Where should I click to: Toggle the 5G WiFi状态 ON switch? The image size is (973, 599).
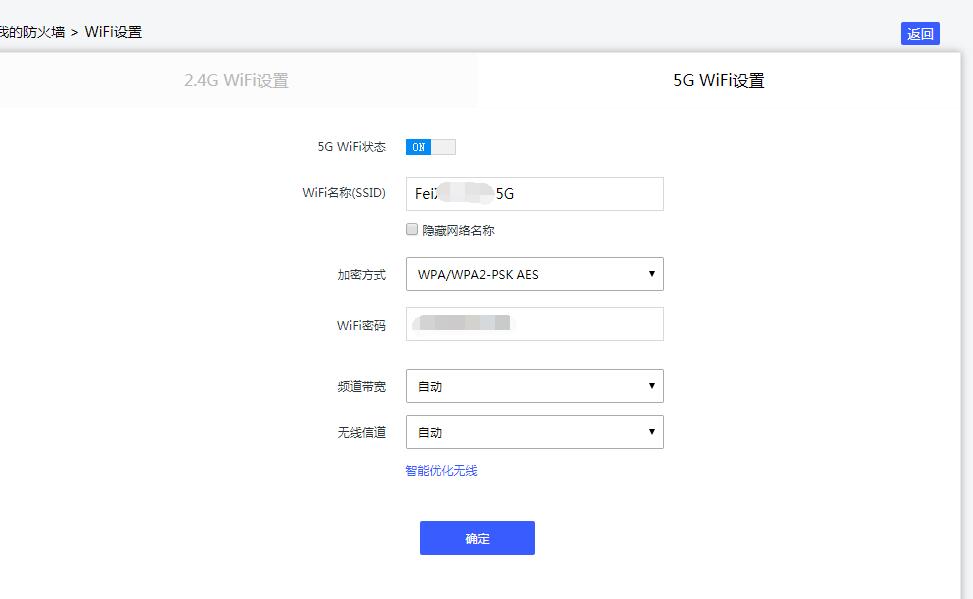(419, 147)
